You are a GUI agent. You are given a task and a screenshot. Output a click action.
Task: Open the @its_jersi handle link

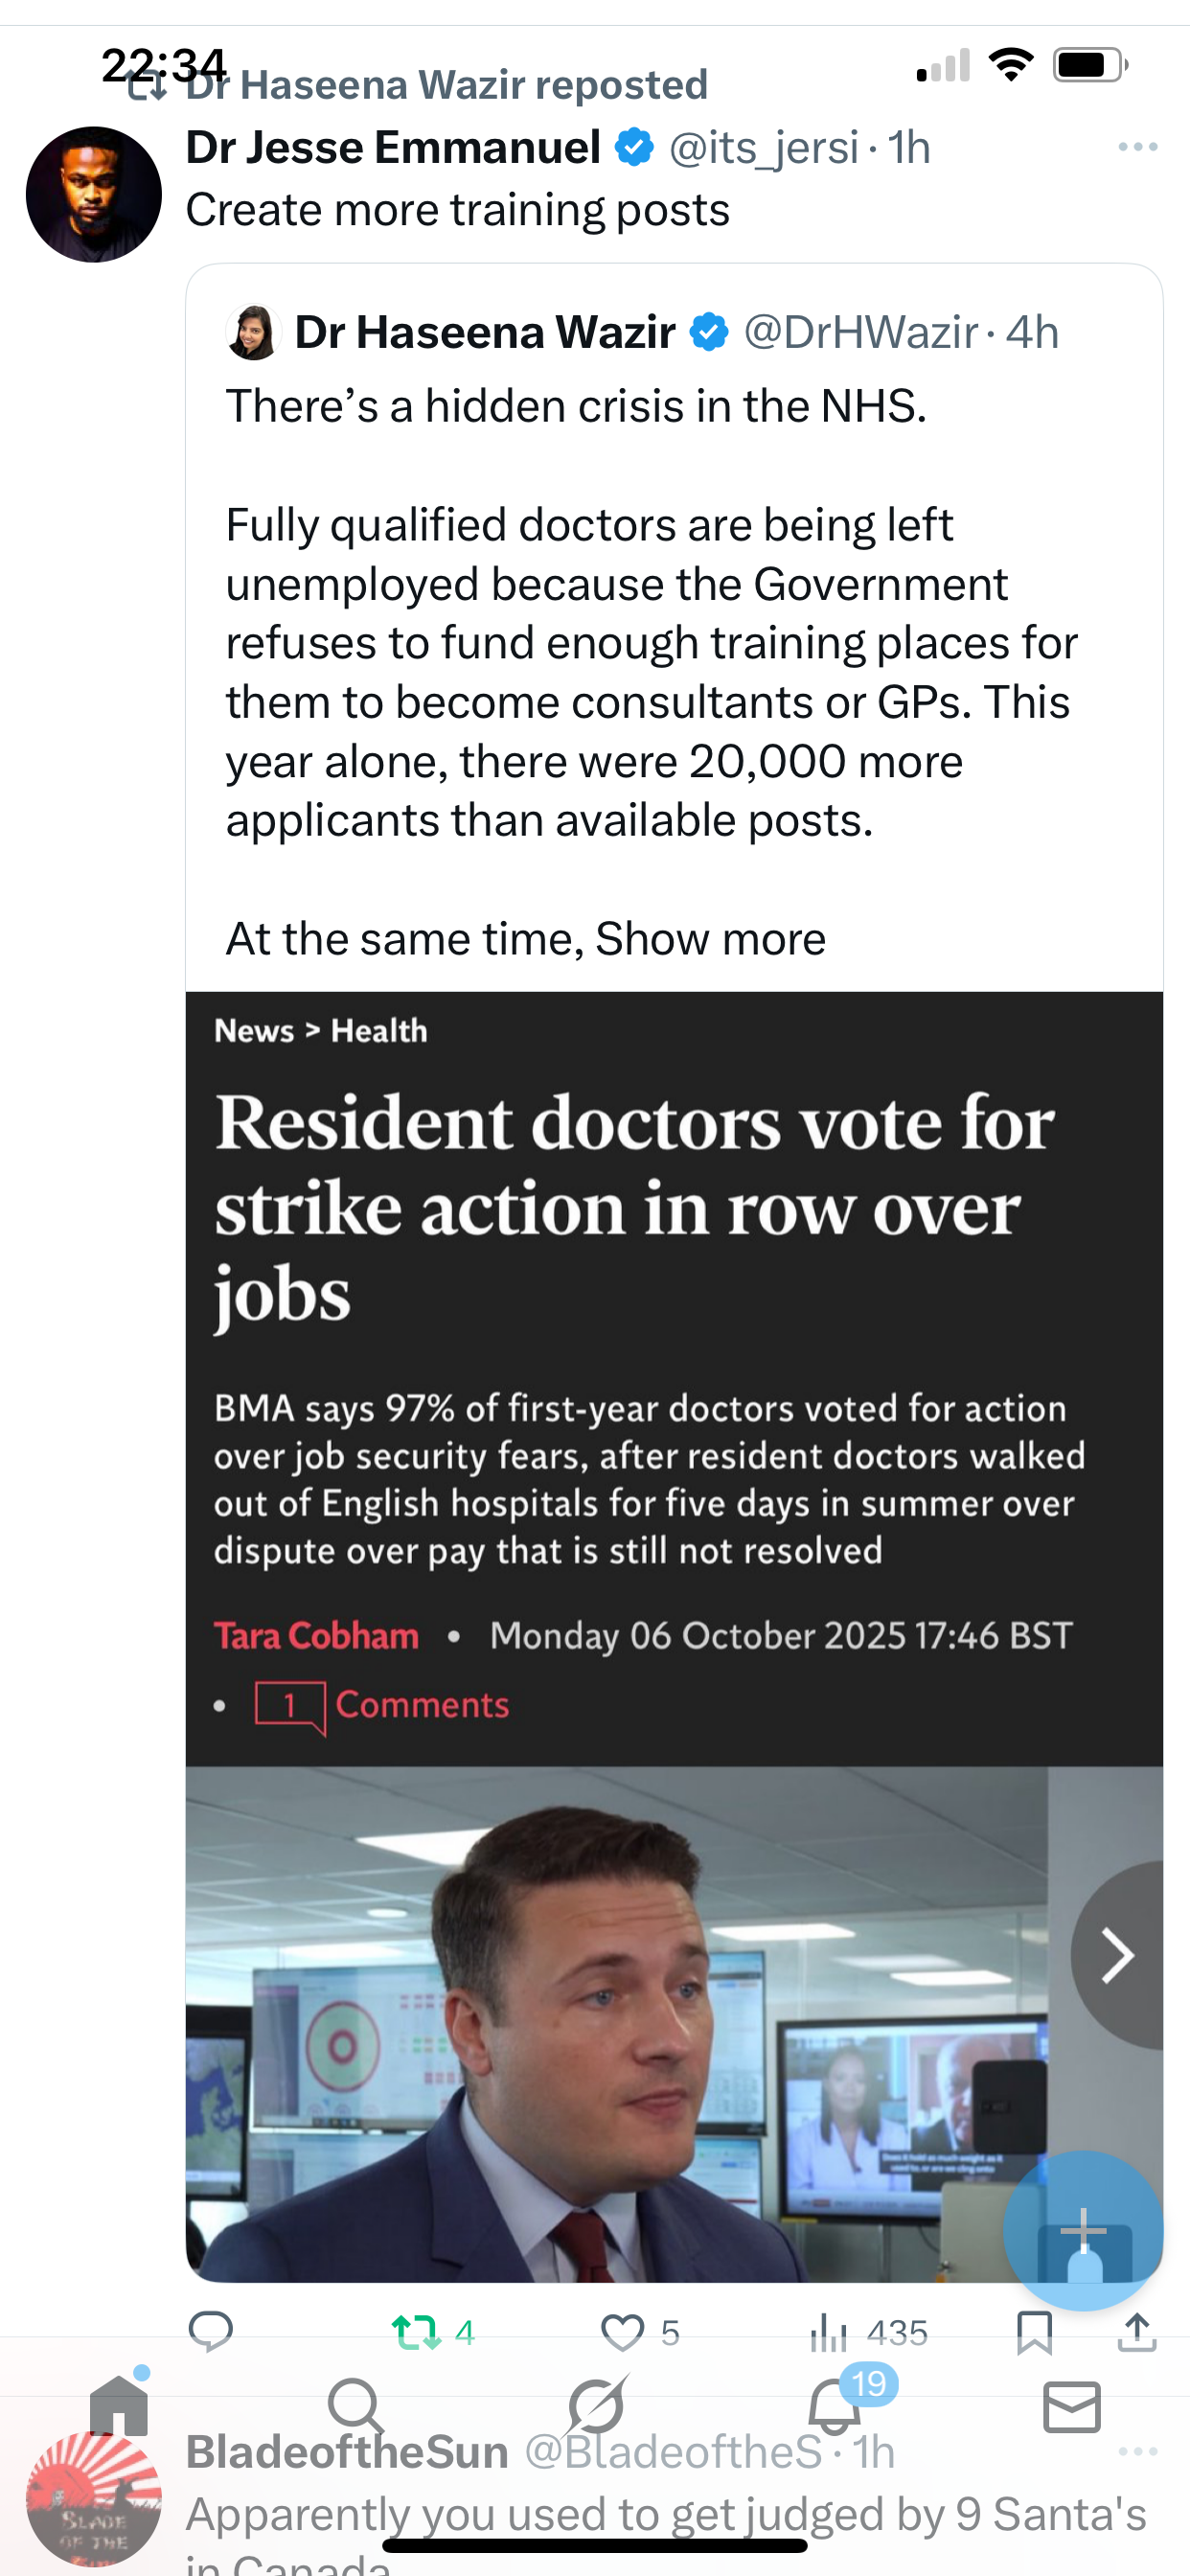click(763, 148)
